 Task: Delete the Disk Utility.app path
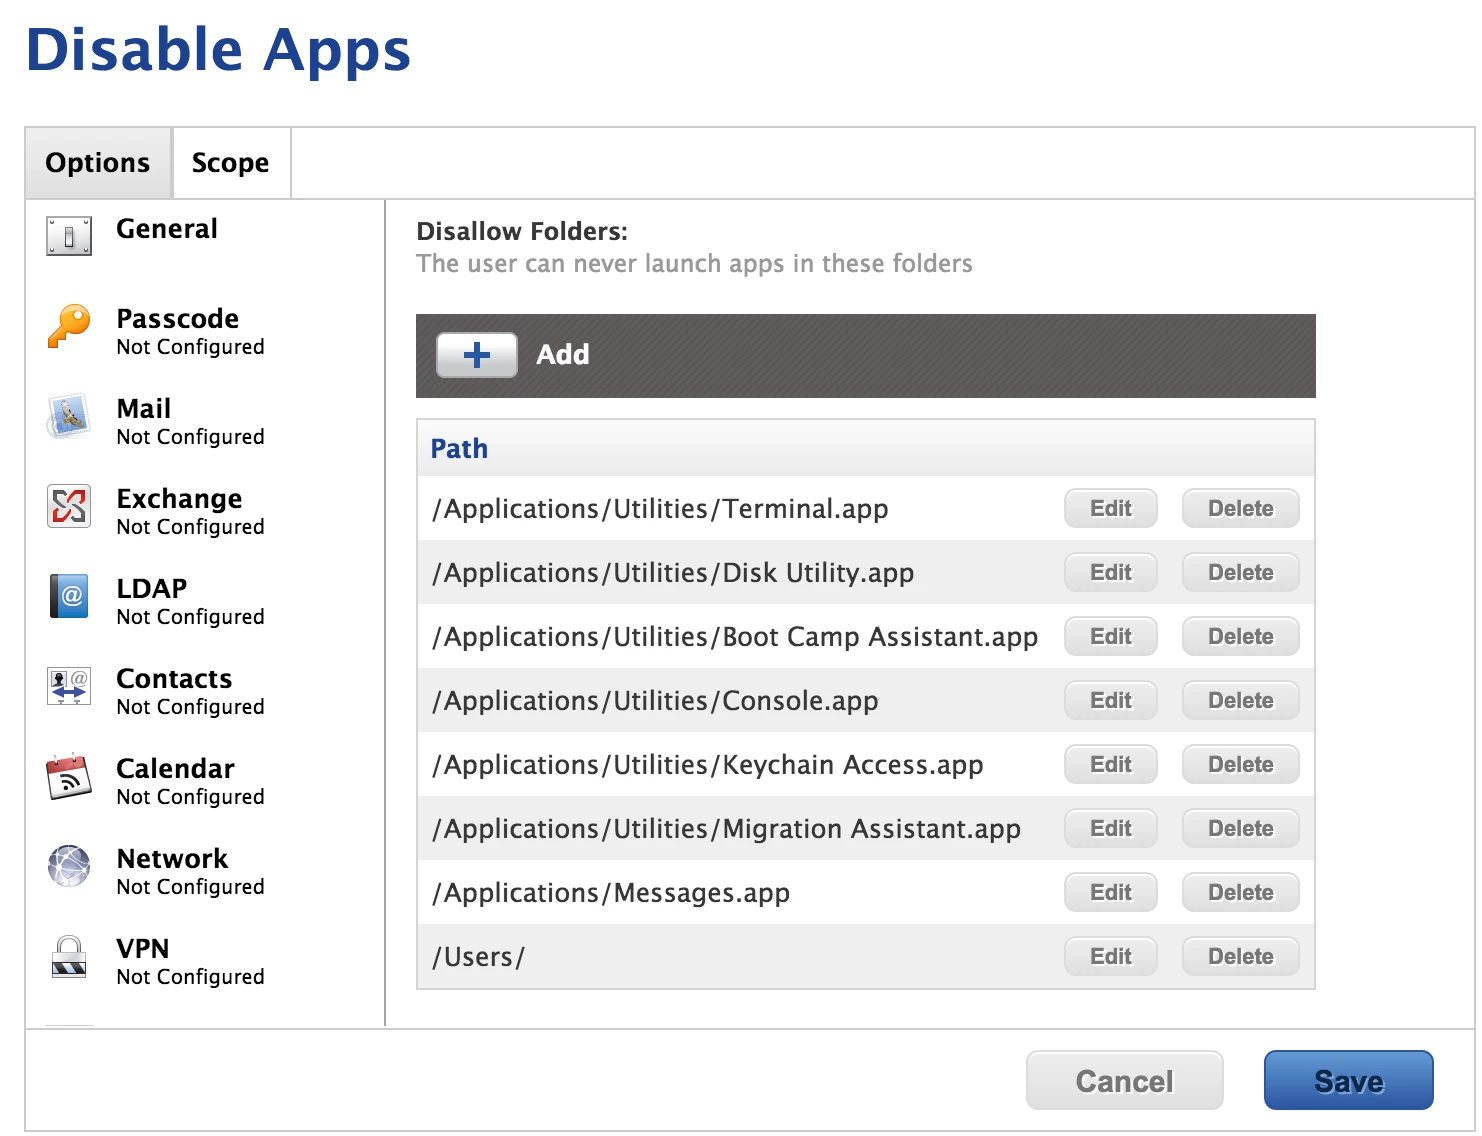pyautogui.click(x=1241, y=572)
